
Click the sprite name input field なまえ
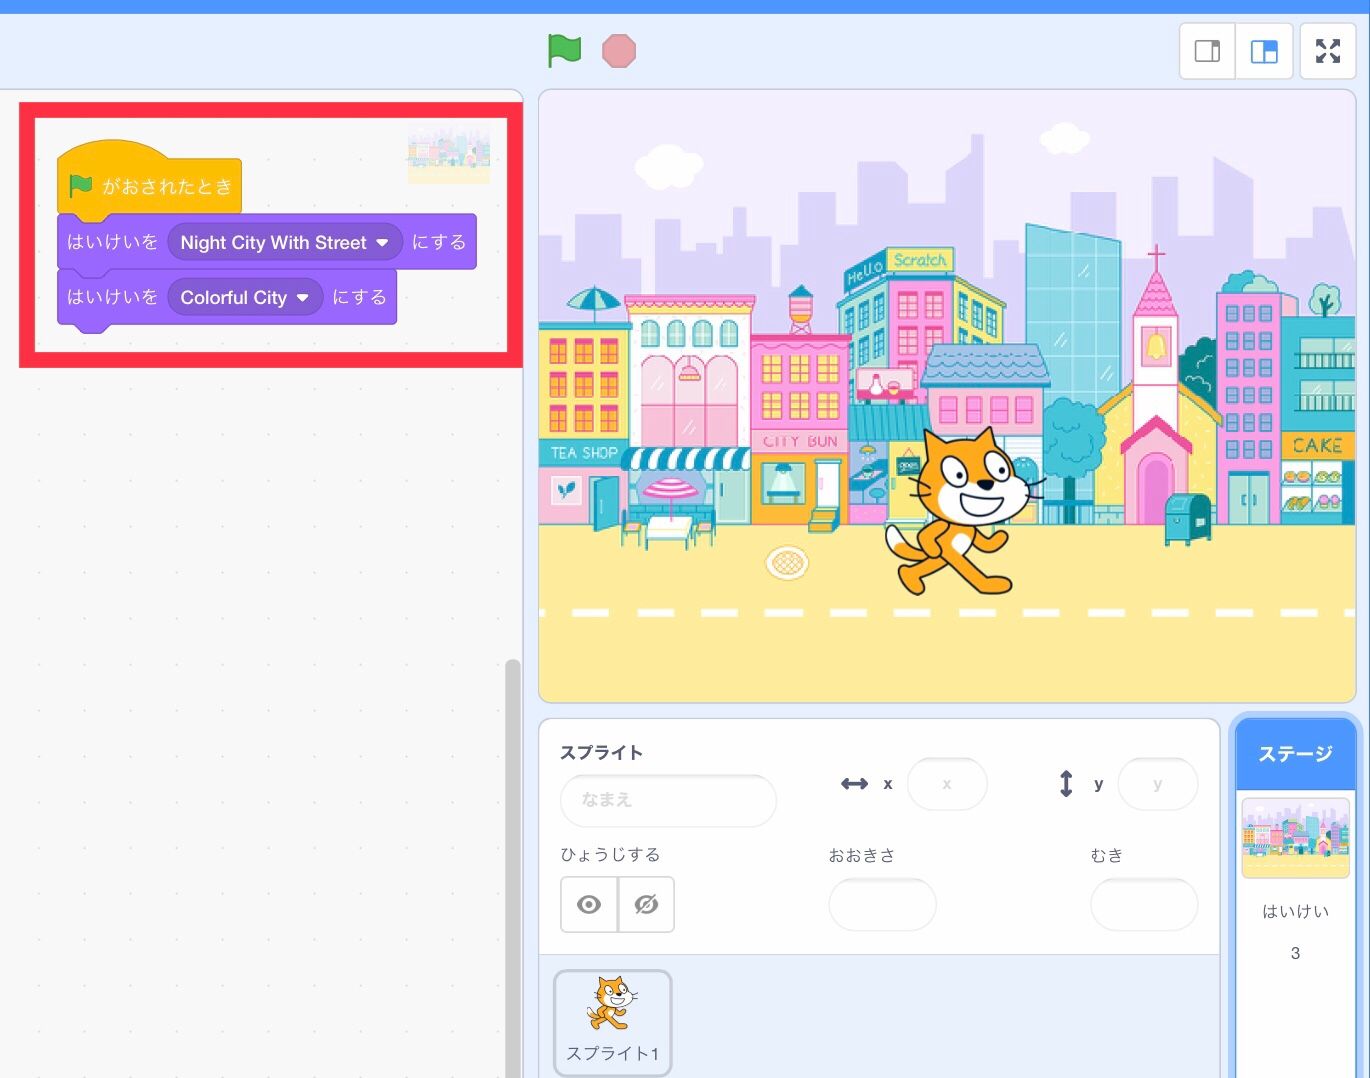tap(667, 800)
